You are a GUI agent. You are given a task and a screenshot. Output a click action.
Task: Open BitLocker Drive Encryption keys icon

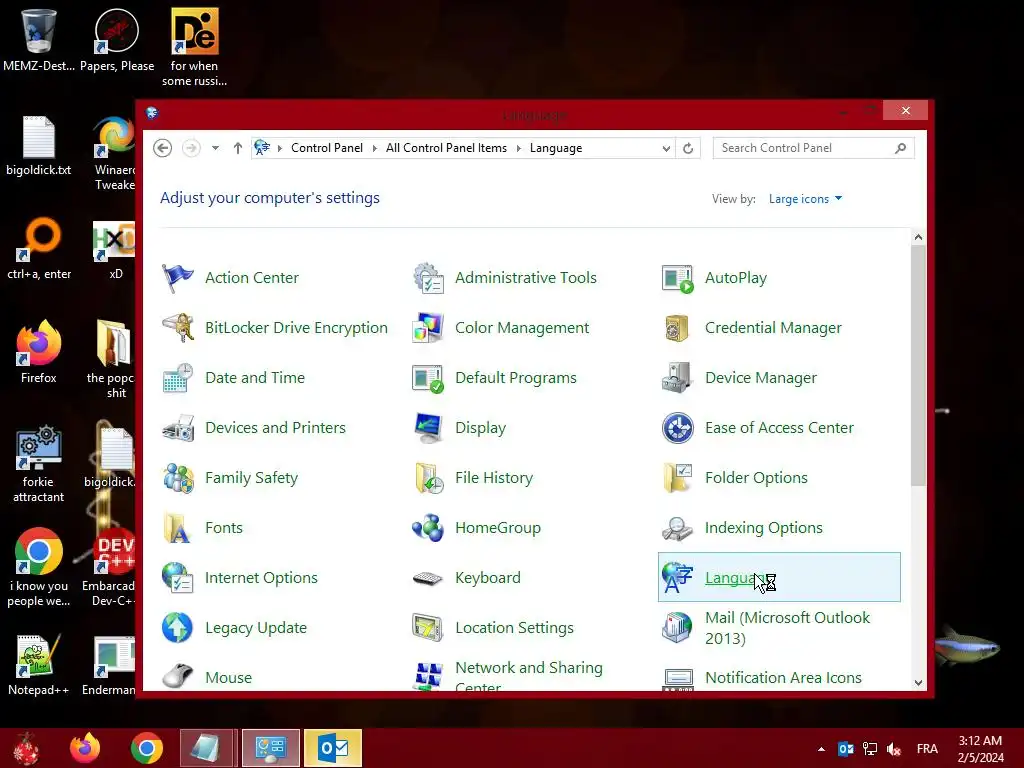click(x=178, y=328)
